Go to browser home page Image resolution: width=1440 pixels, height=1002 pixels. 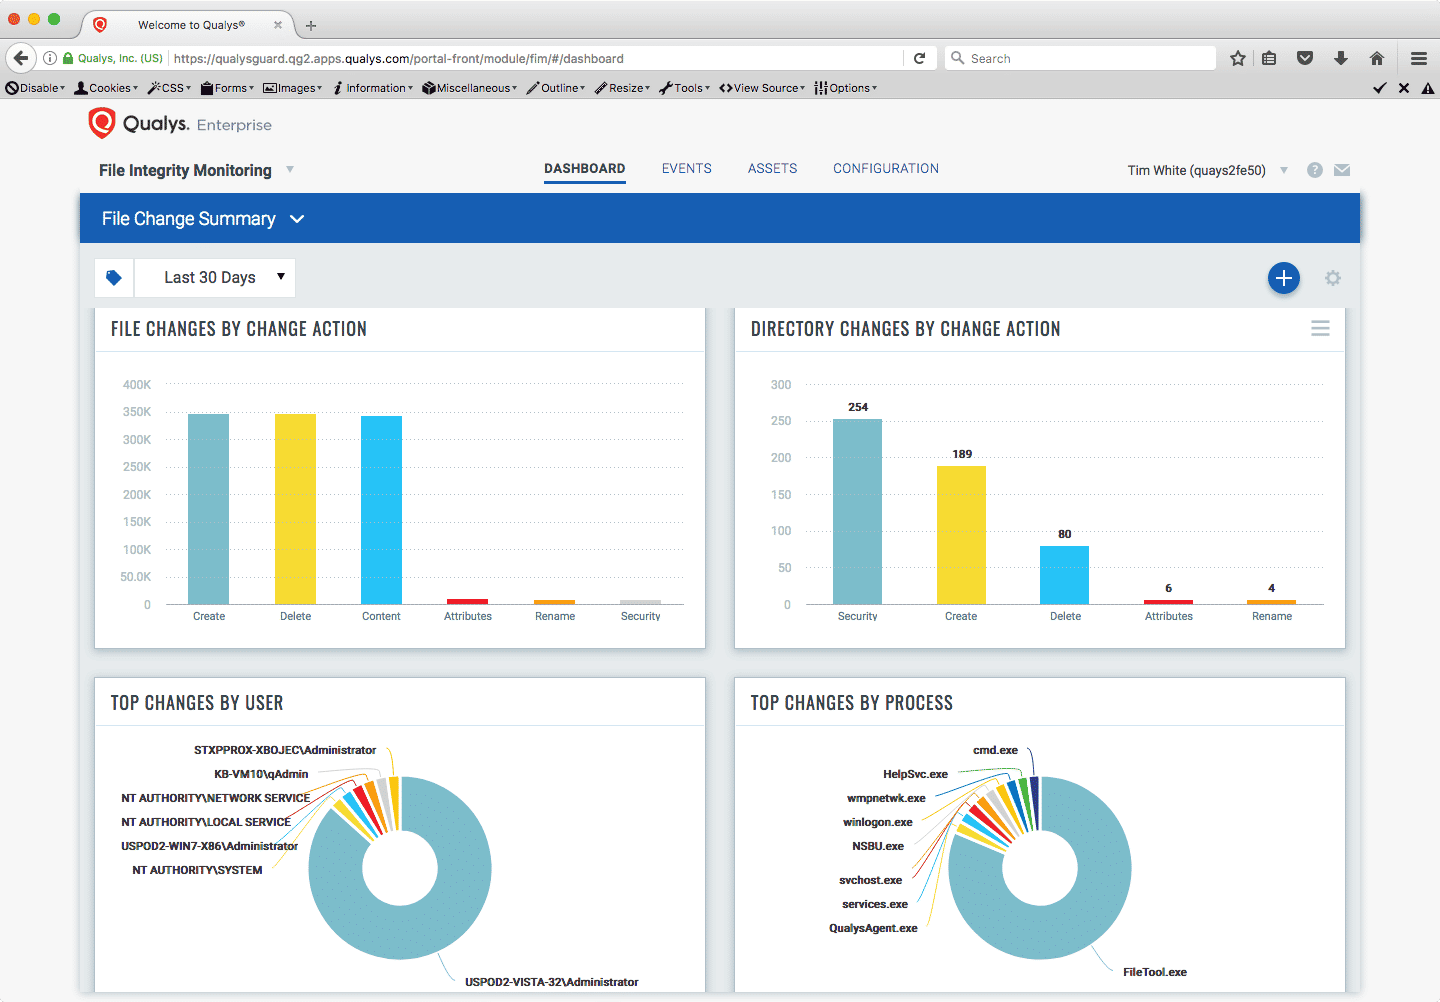click(1377, 58)
